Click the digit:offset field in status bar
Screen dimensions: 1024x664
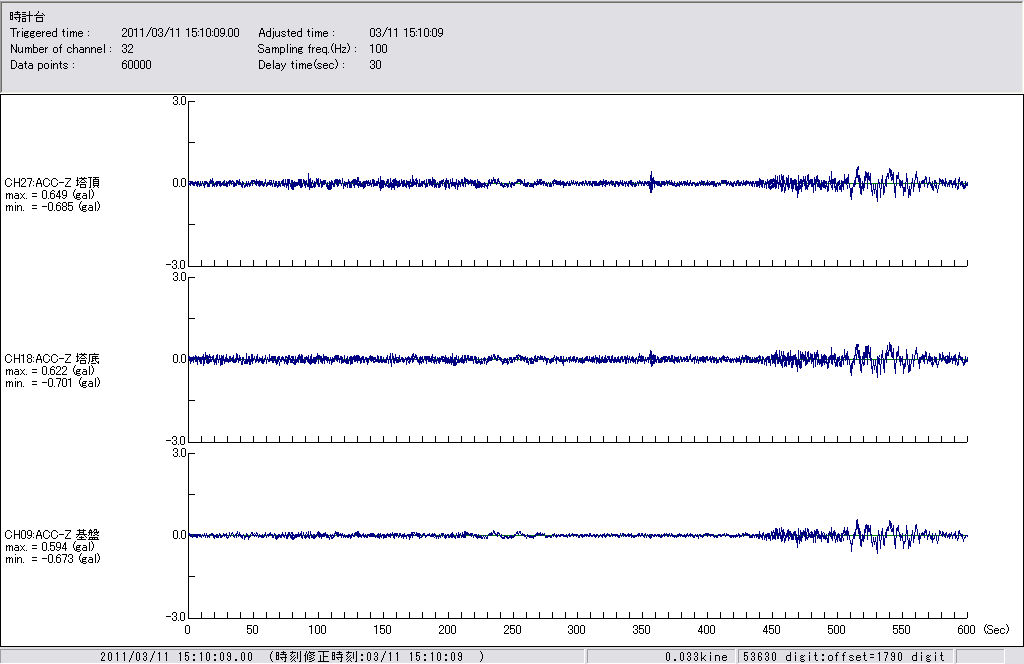coord(842,657)
